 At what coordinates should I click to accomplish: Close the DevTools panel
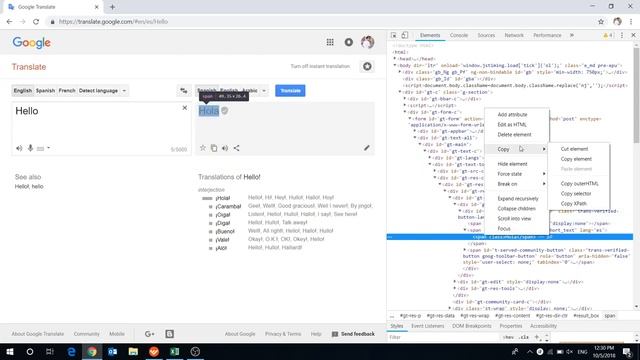point(633,36)
